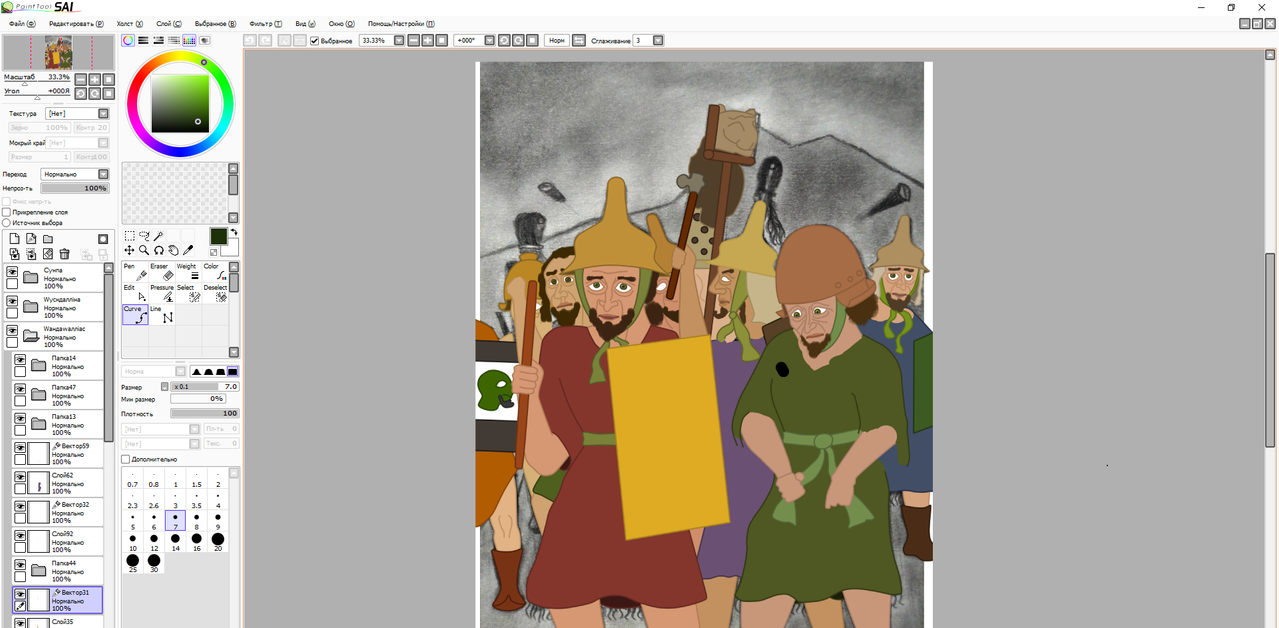
Task: Open the Переход blending mode dropdown
Action: 75,174
